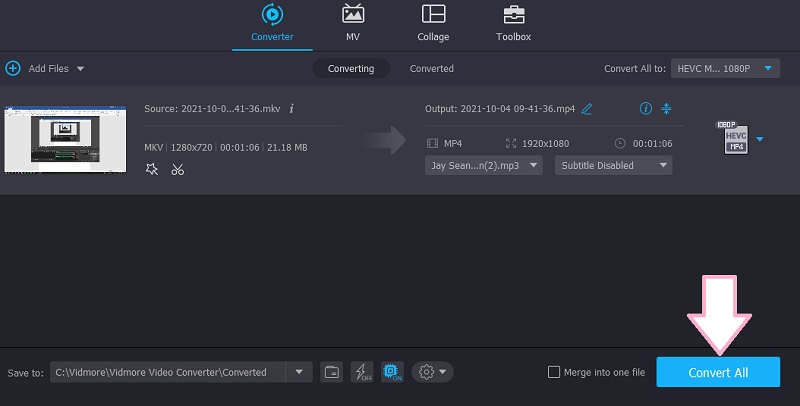The image size is (800, 406).
Task: Open the Subtitle Disabled dropdown
Action: pos(612,165)
